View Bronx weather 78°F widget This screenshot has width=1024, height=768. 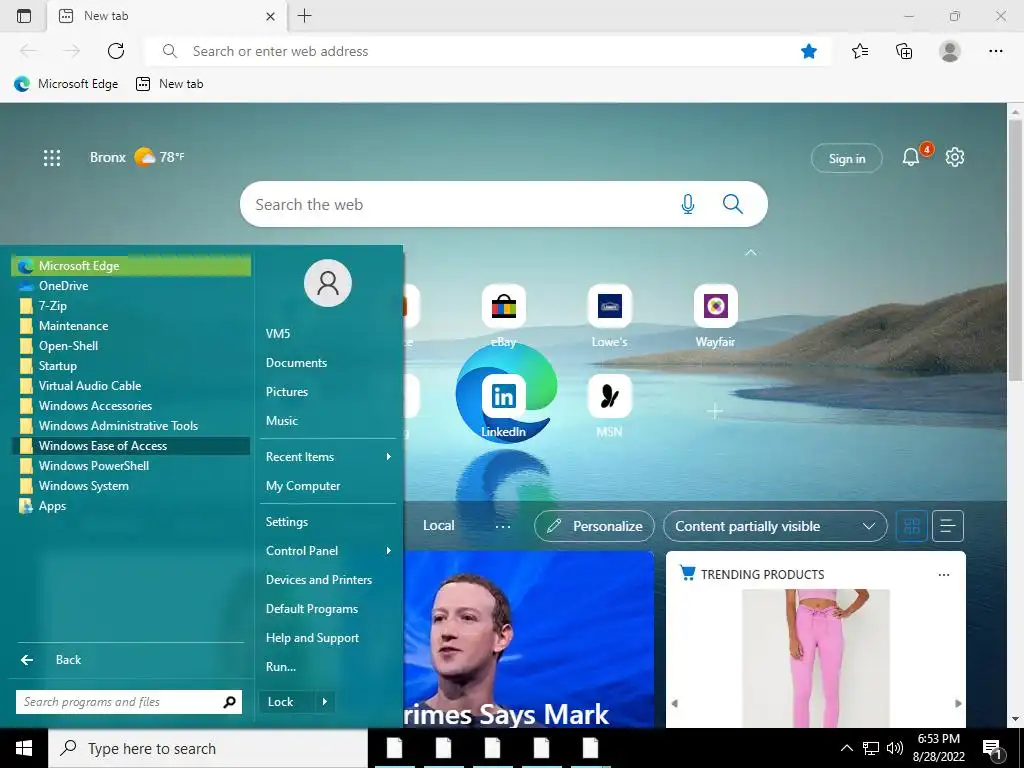coord(137,157)
